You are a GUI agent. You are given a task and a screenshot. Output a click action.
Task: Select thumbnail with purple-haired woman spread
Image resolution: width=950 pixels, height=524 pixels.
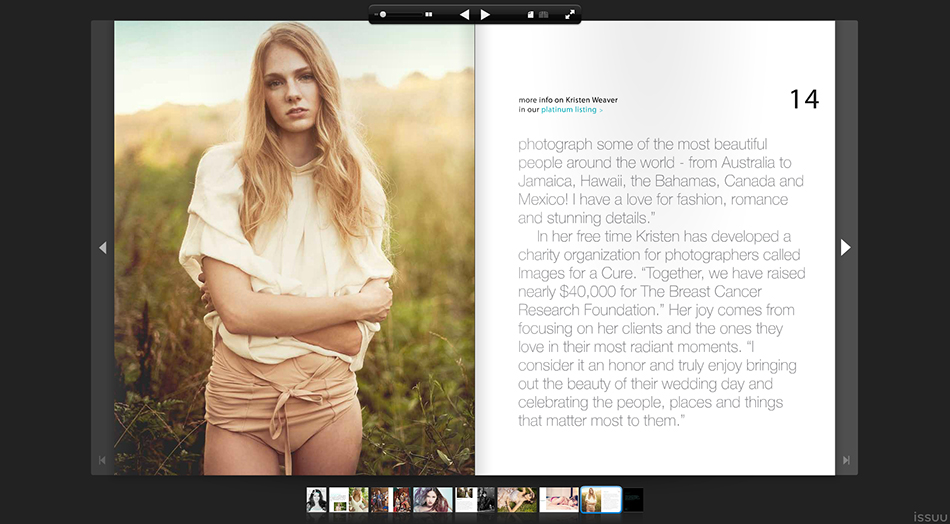coord(433,500)
